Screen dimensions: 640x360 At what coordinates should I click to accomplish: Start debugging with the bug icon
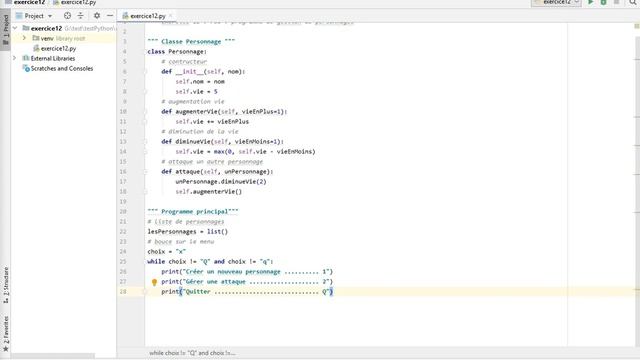[603, 2]
